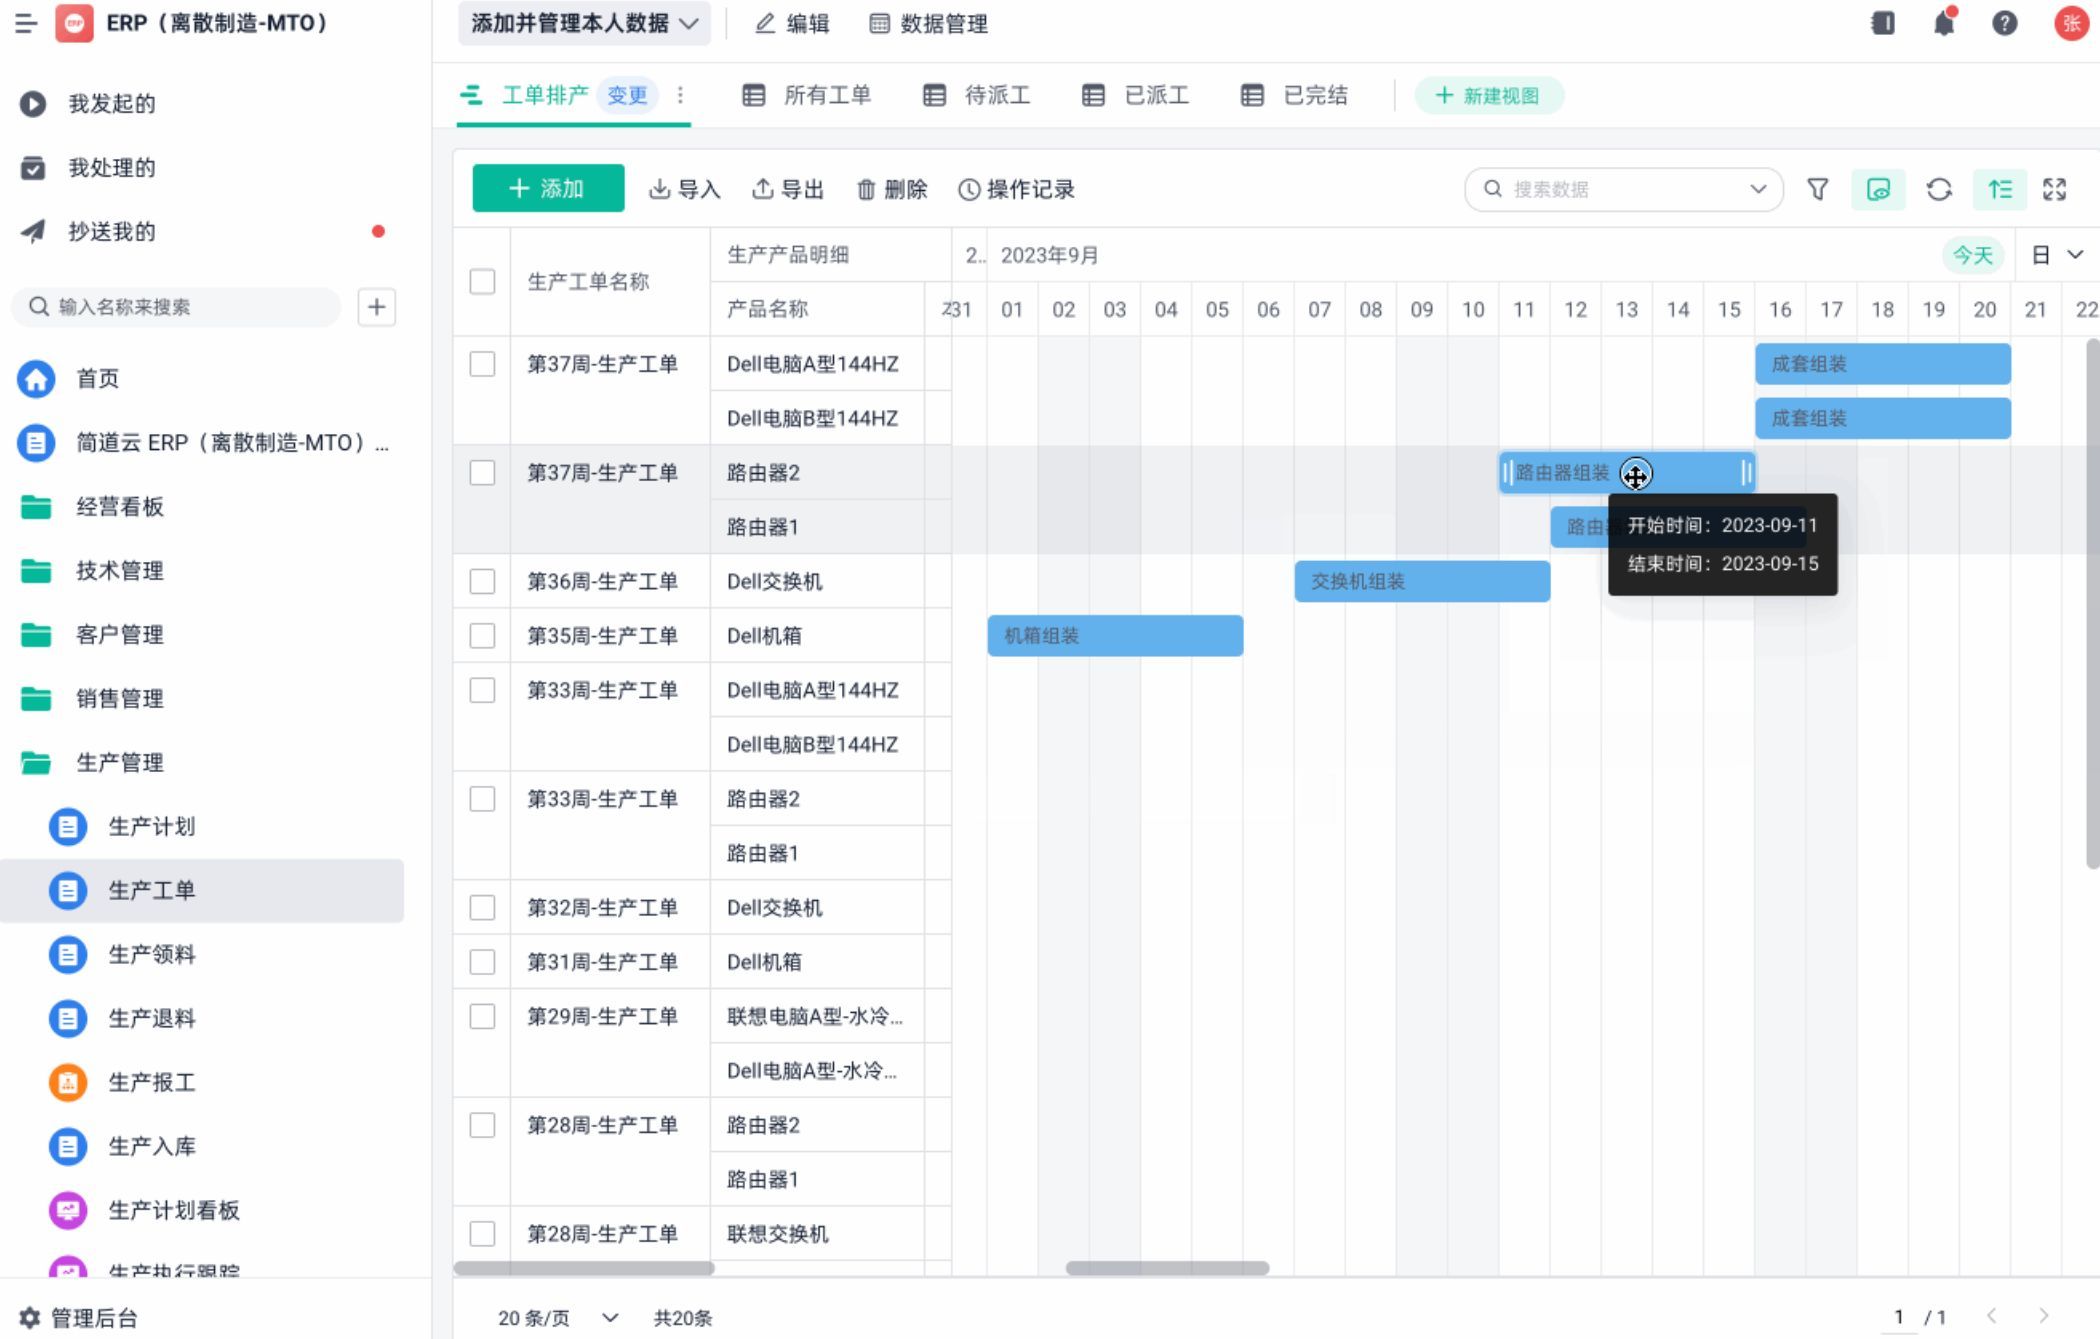The height and width of the screenshot is (1339, 2100).
Task: Click the green 添加 button
Action: tap(547, 189)
